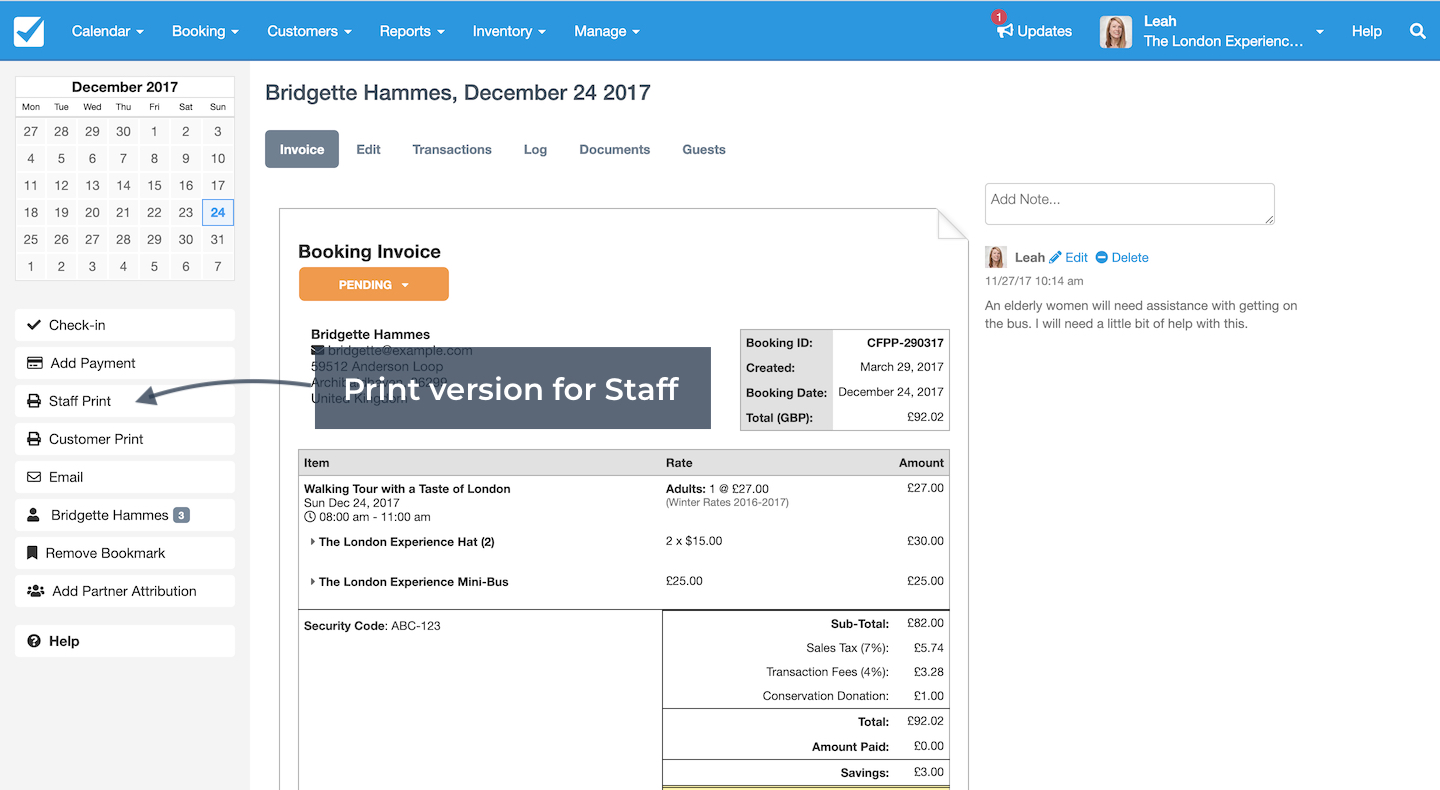Click the Email button
The image size is (1440, 790).
tap(125, 477)
